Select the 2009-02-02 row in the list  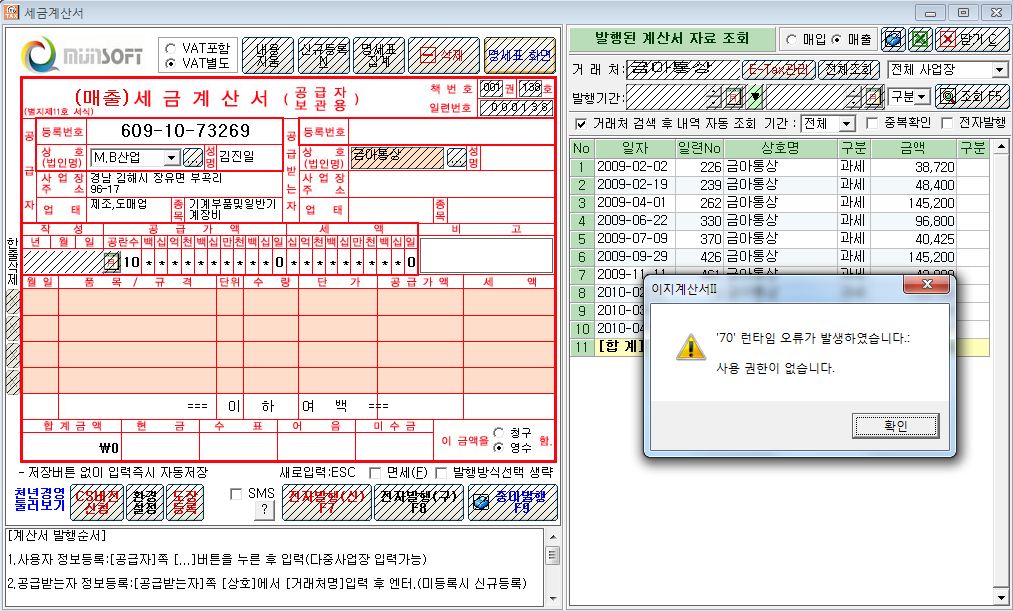(779, 167)
